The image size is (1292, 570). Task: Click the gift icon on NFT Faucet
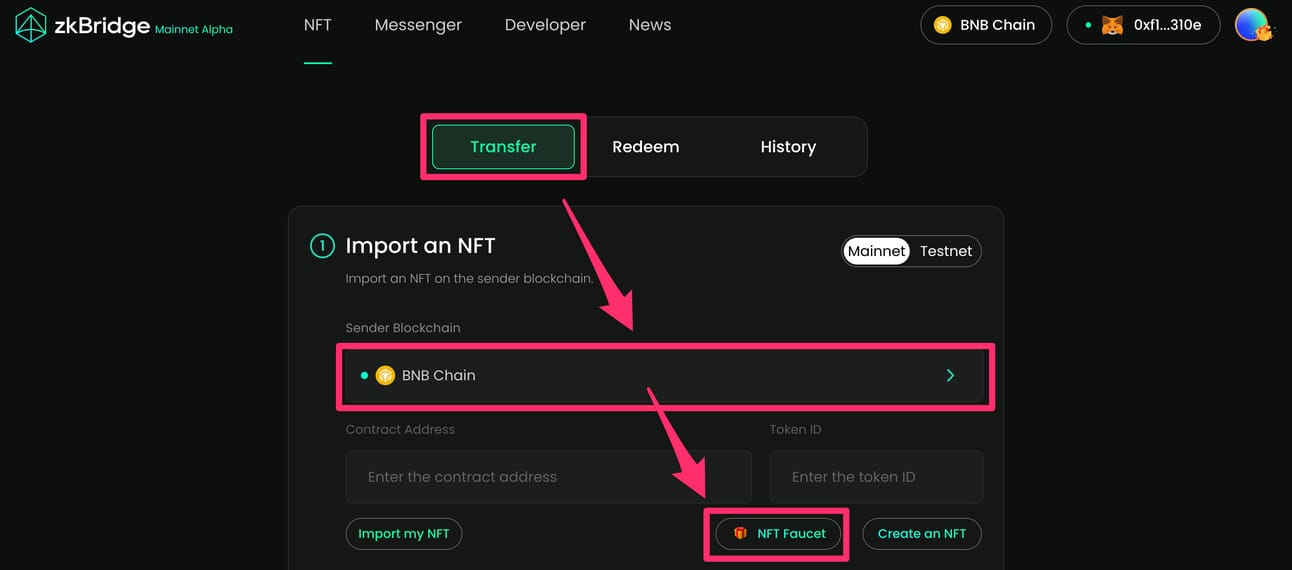tap(740, 534)
